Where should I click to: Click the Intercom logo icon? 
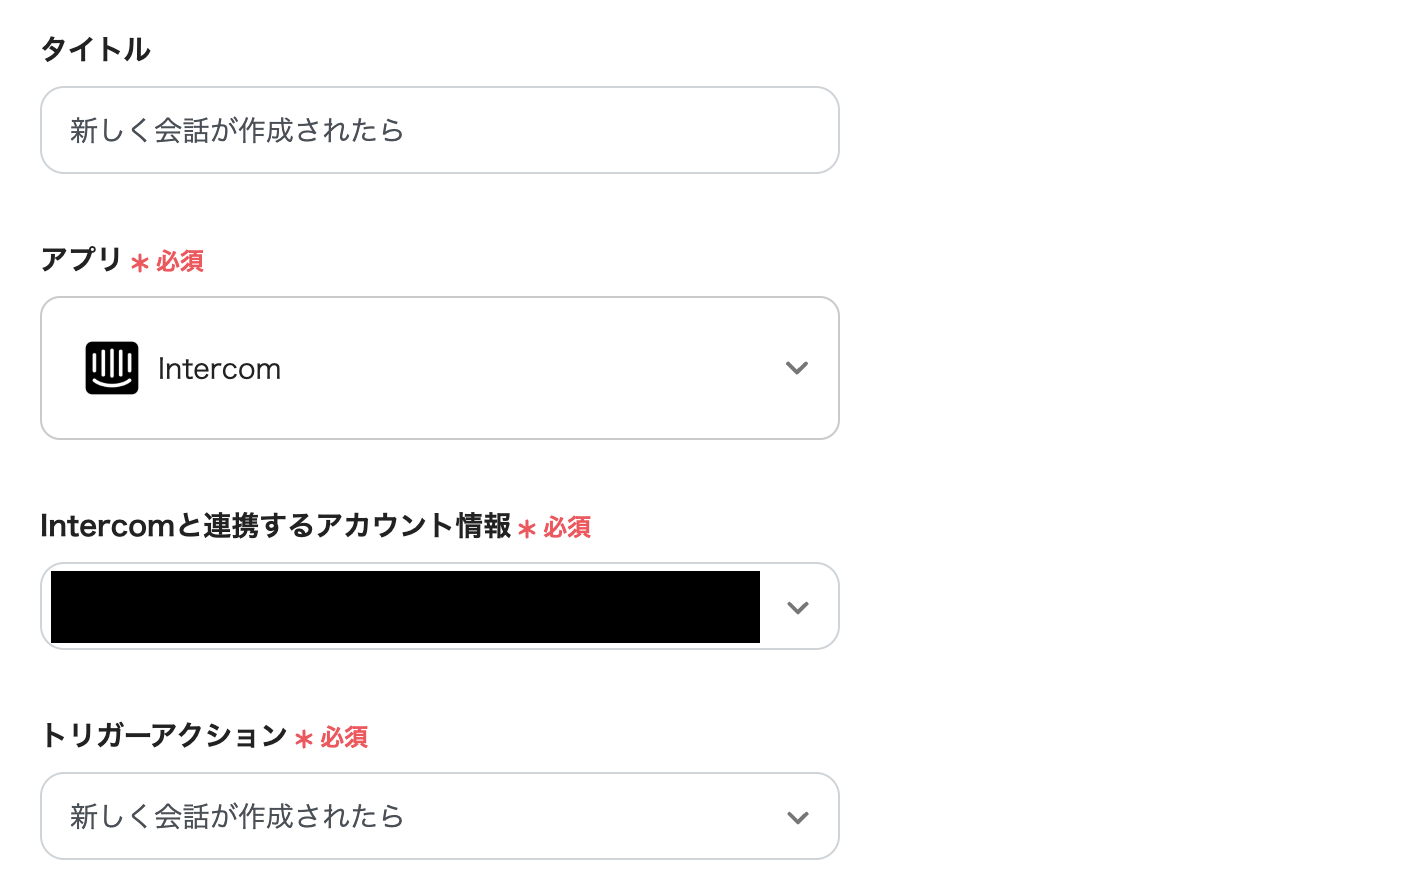pos(112,368)
